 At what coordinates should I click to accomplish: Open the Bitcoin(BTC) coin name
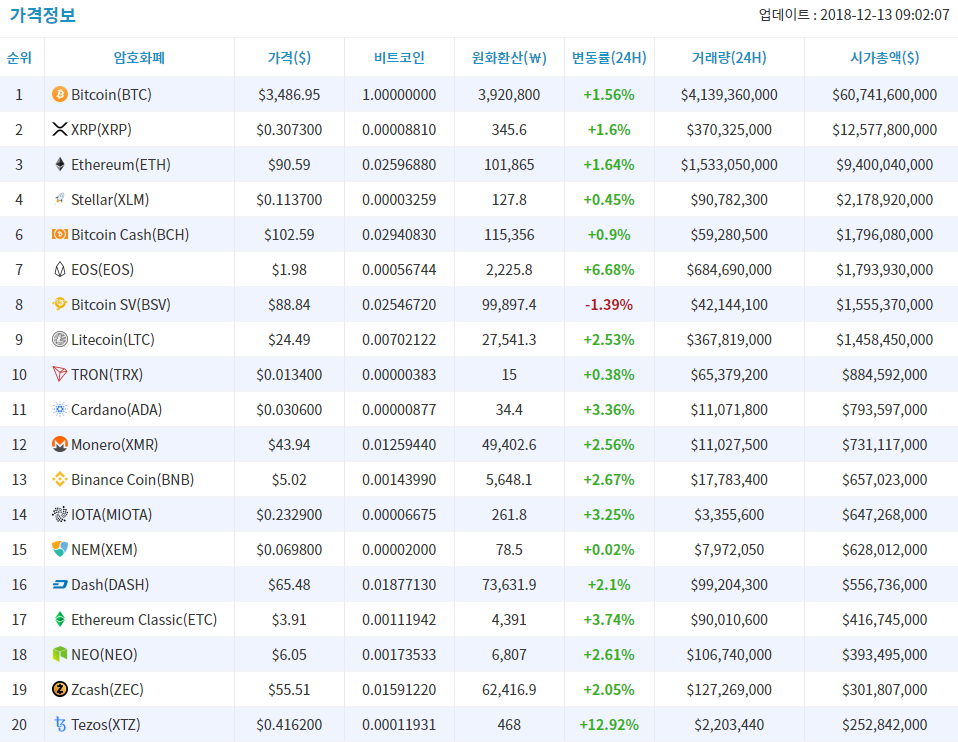(x=111, y=94)
